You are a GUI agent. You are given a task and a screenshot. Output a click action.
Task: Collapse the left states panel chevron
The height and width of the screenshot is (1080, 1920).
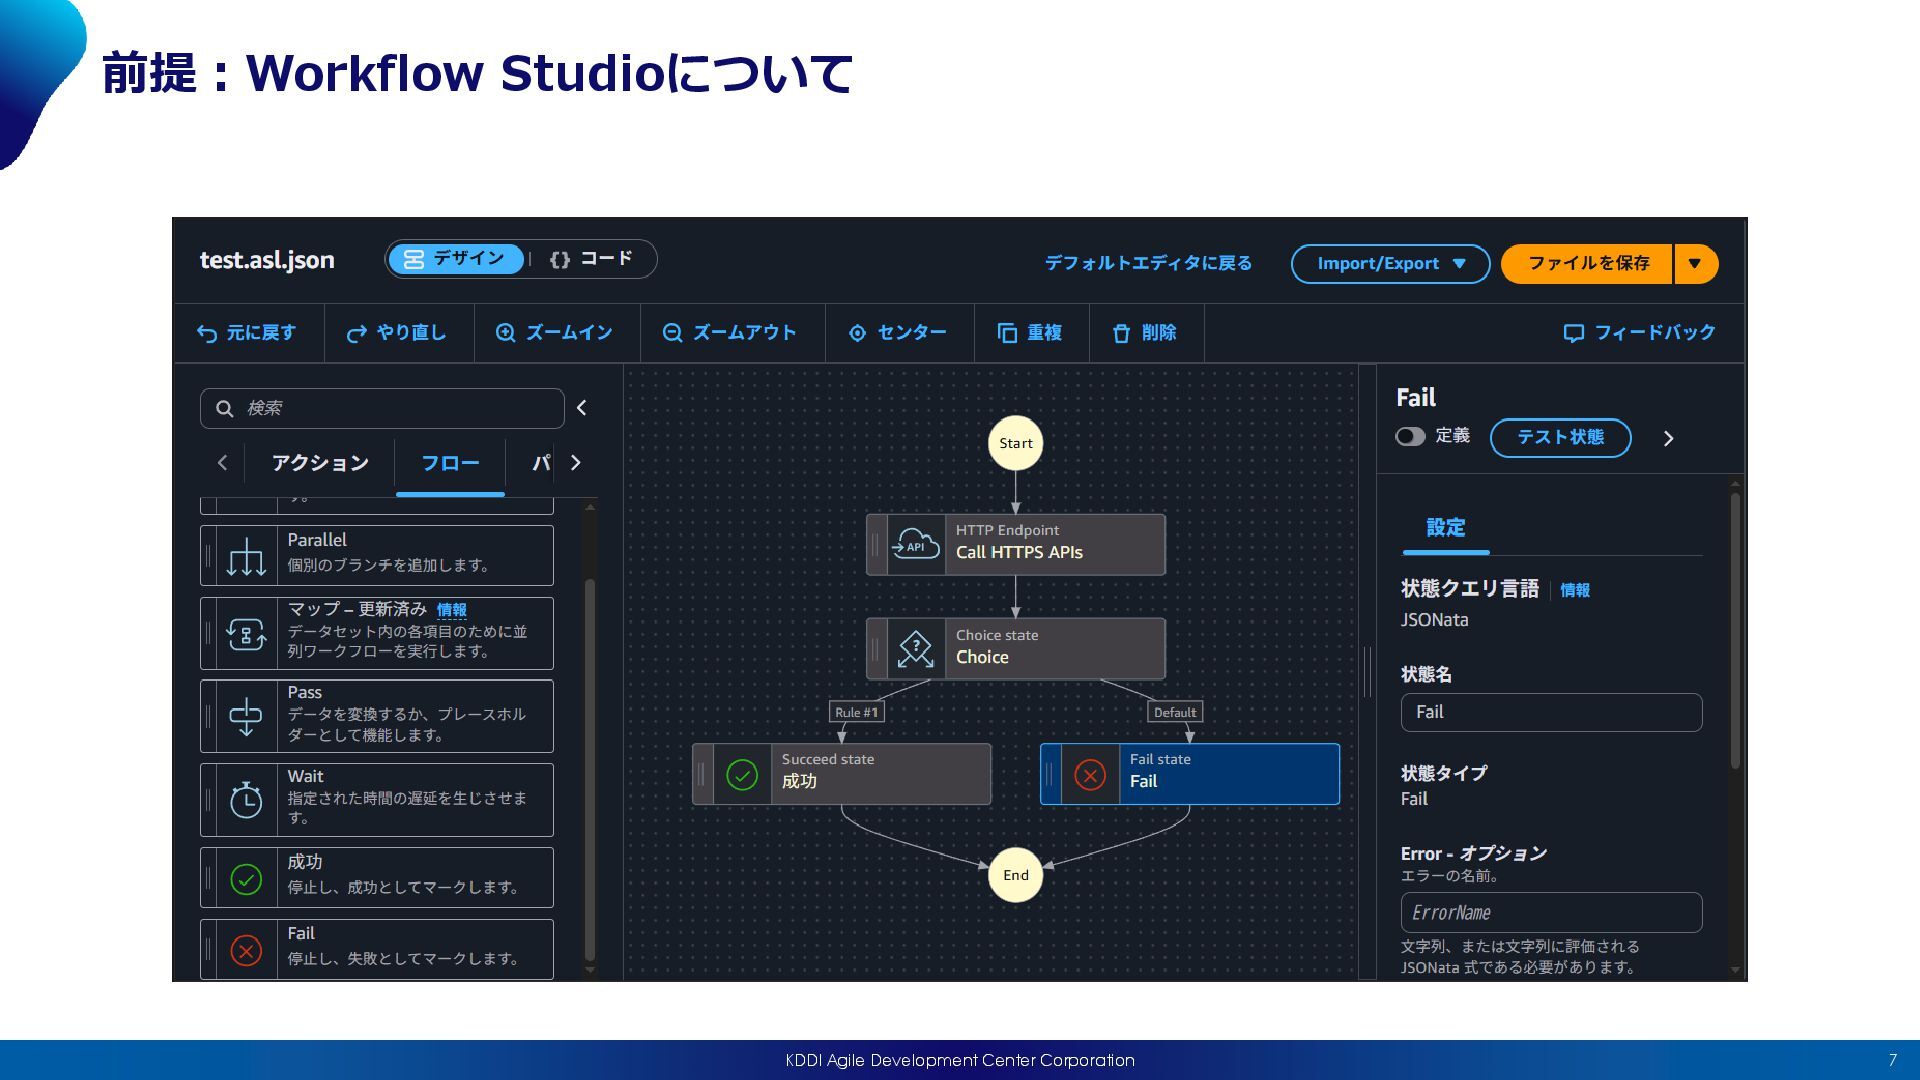(x=582, y=408)
